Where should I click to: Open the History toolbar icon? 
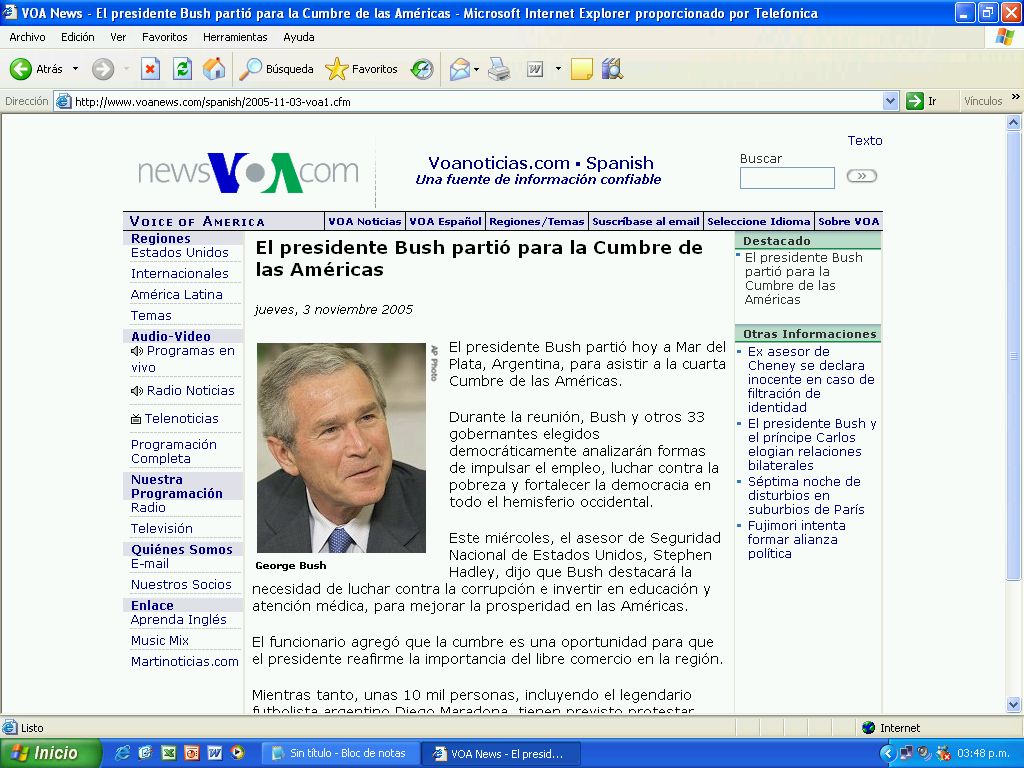click(x=422, y=69)
